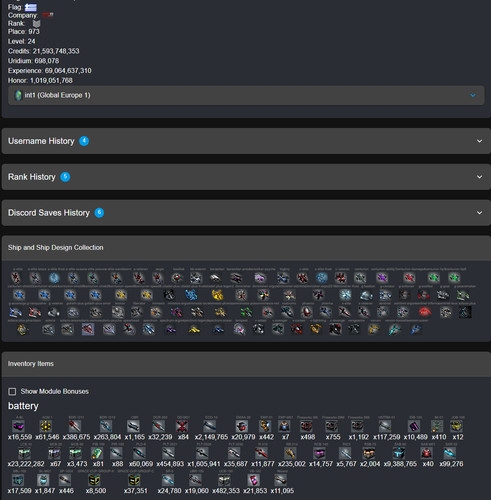491x500 pixels.
Task: Click the red helmet item showing x40
Action: coord(427,453)
